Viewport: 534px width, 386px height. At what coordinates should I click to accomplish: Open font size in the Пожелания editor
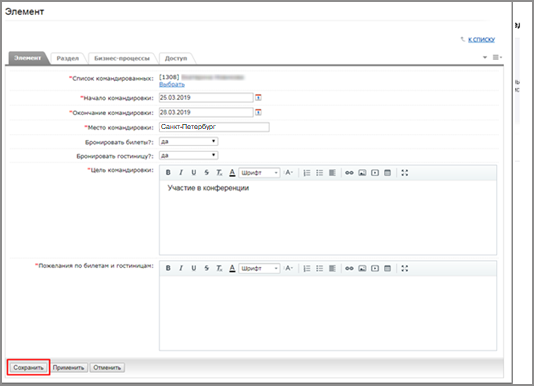pos(288,268)
